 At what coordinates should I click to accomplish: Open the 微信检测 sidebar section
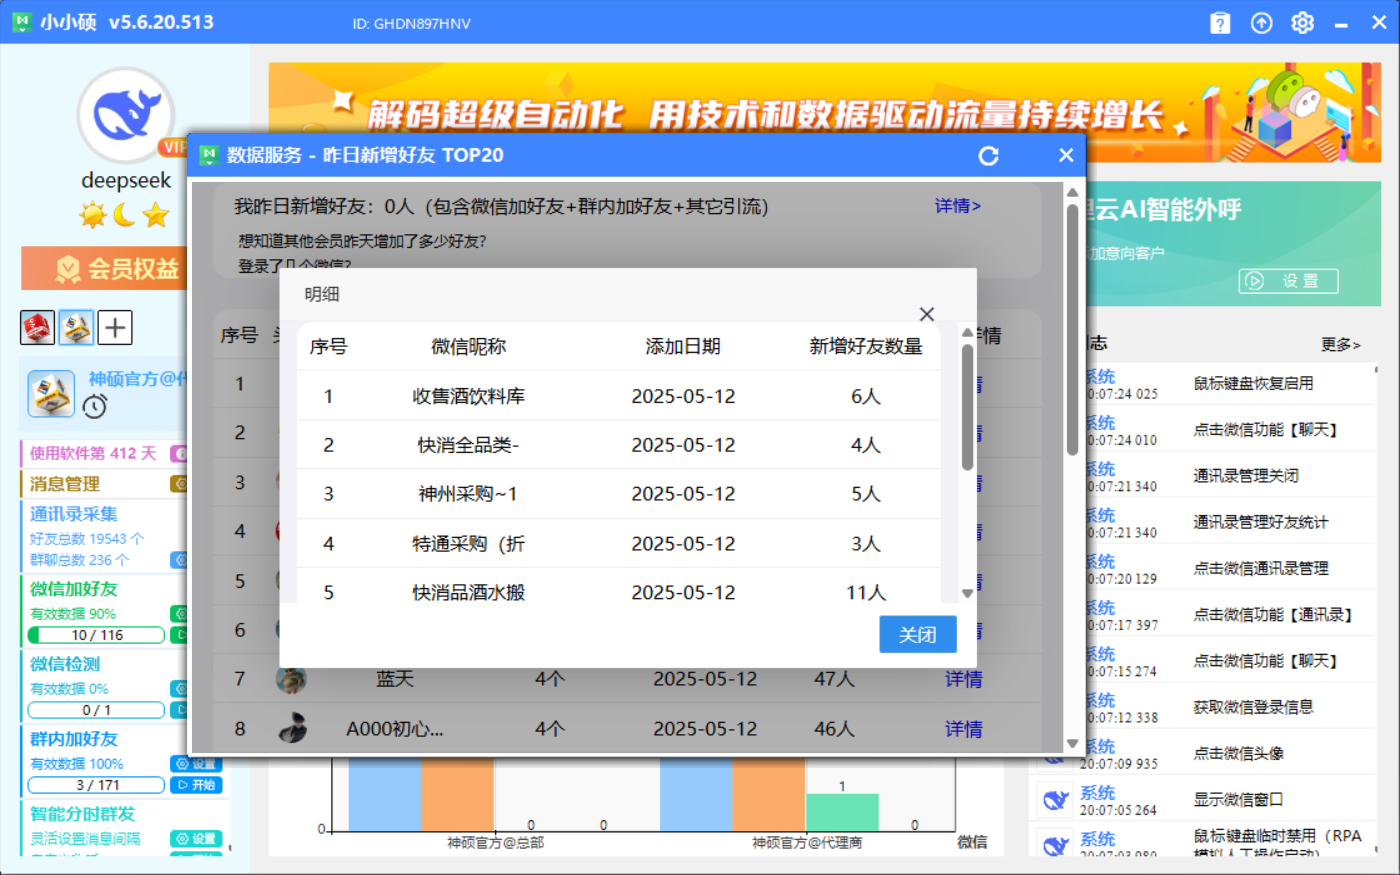(x=65, y=664)
